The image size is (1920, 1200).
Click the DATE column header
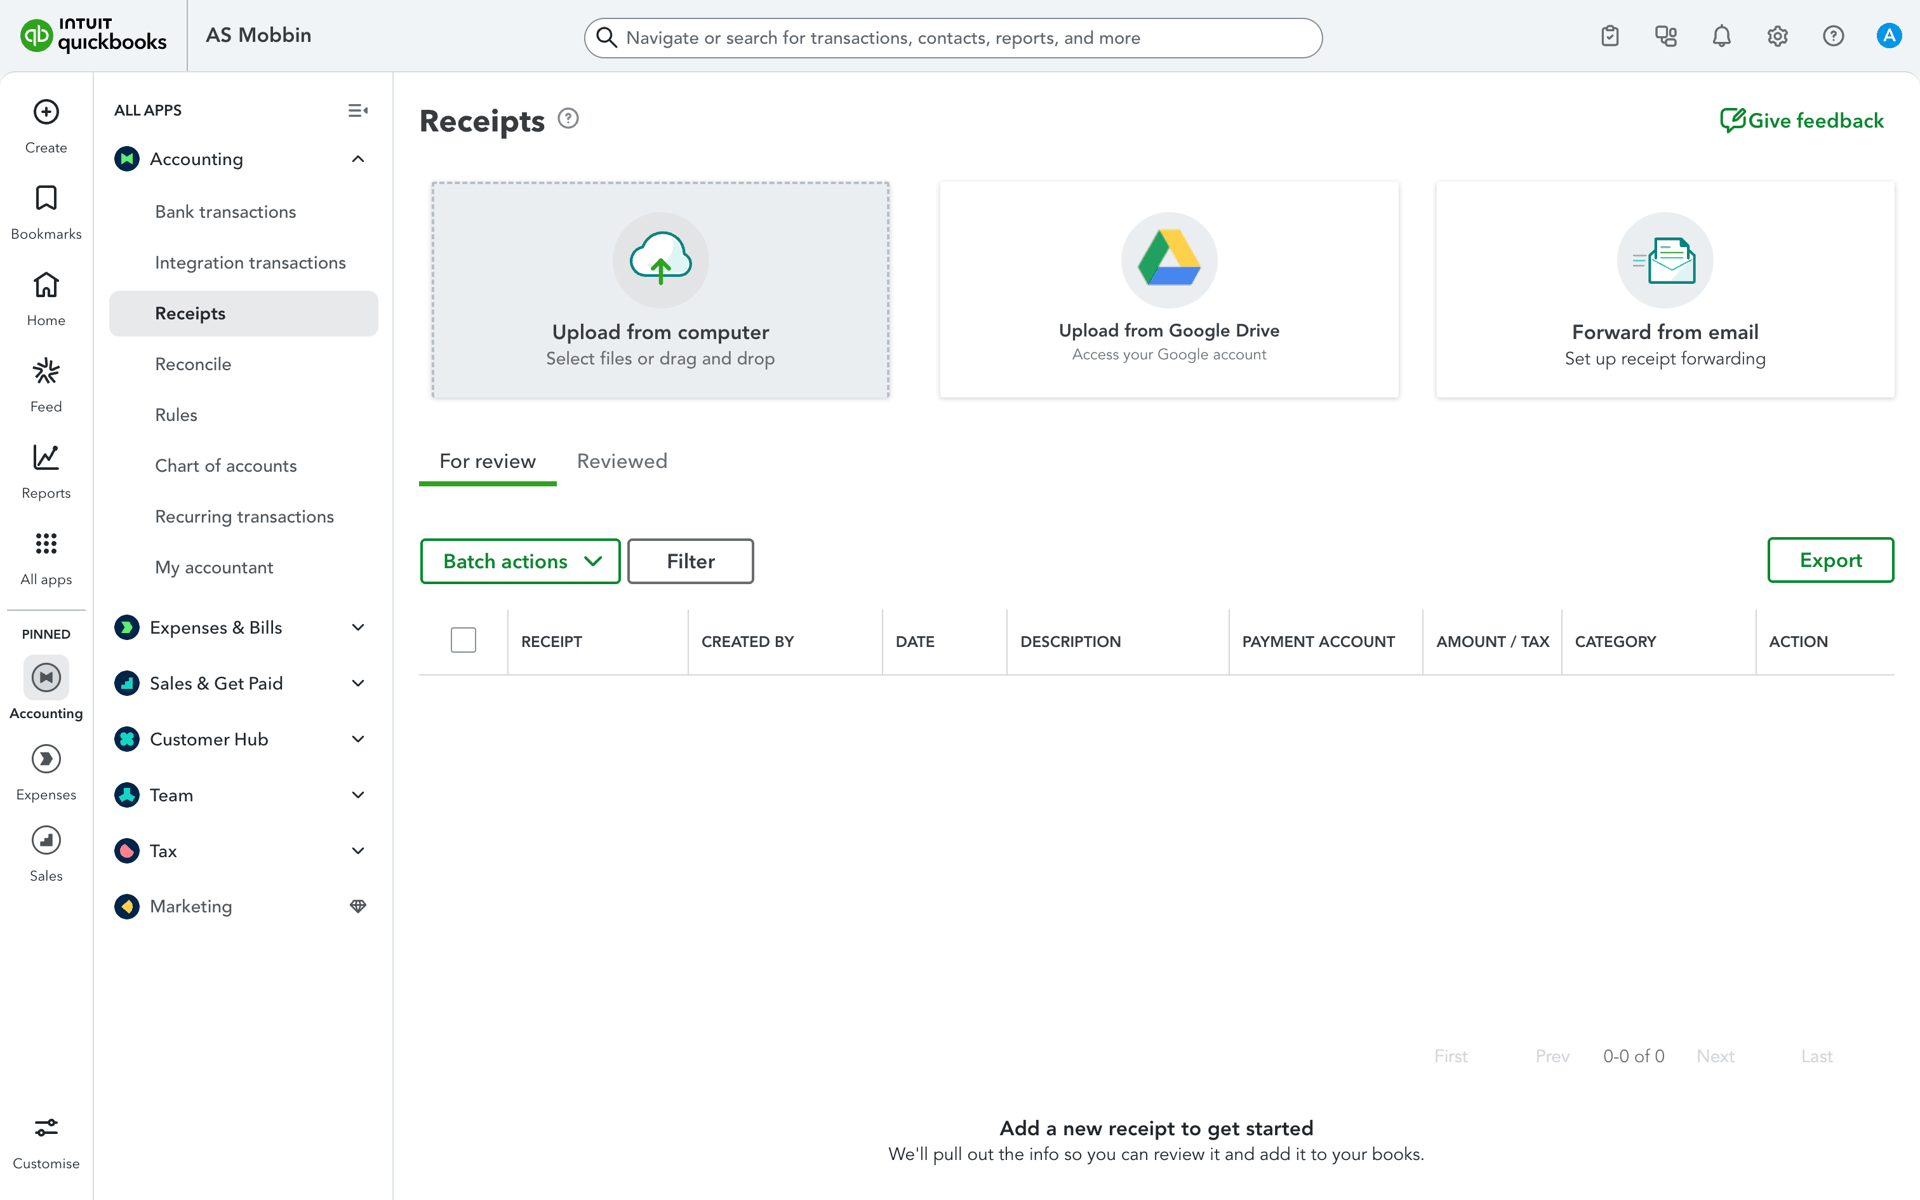coord(915,642)
